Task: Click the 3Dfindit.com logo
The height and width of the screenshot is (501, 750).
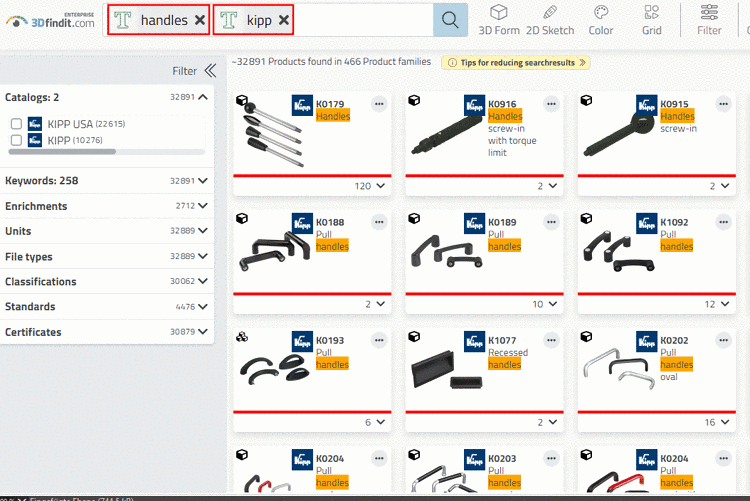Action: click(x=50, y=21)
